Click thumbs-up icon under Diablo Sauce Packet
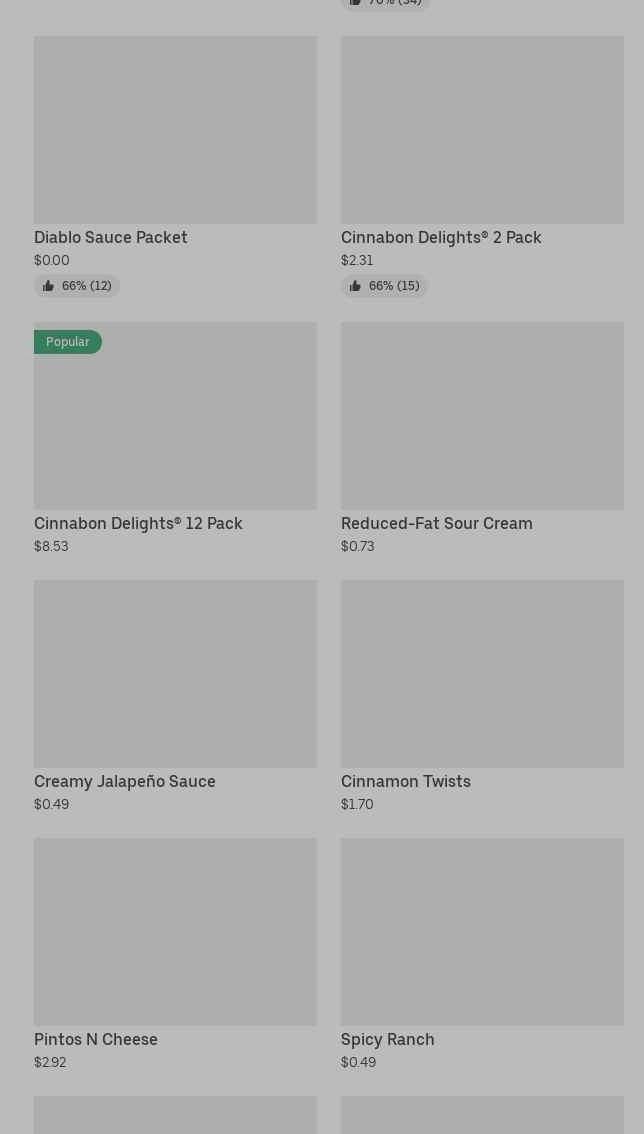 pos(48,286)
